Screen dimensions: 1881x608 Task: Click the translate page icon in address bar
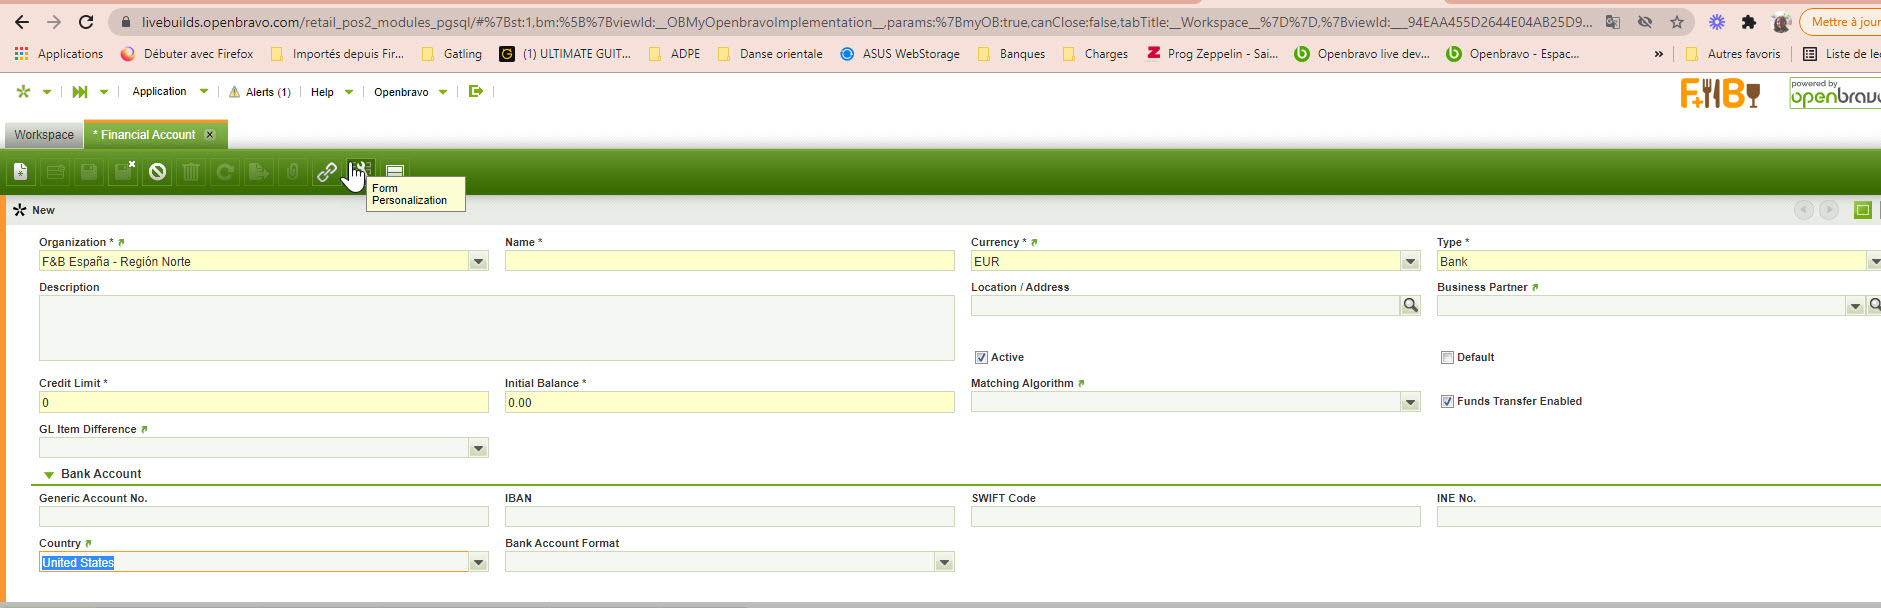coord(1613,21)
